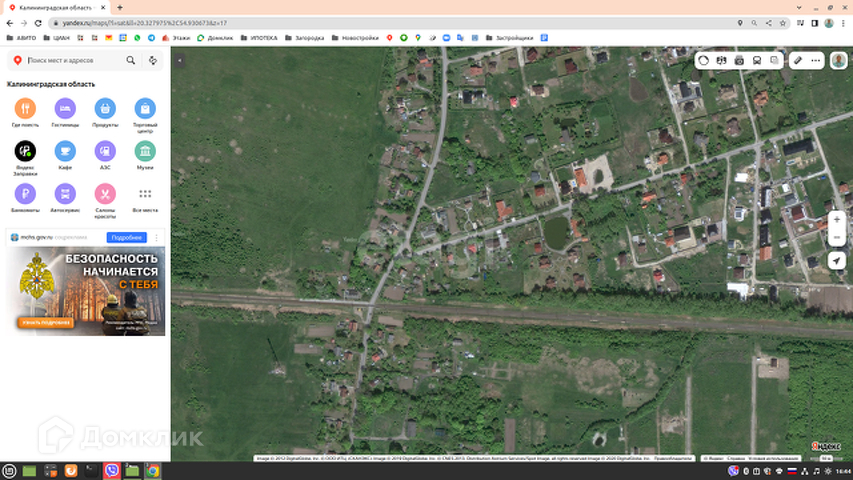Zoom in the map with plus
The image size is (853, 480).
(x=837, y=219)
